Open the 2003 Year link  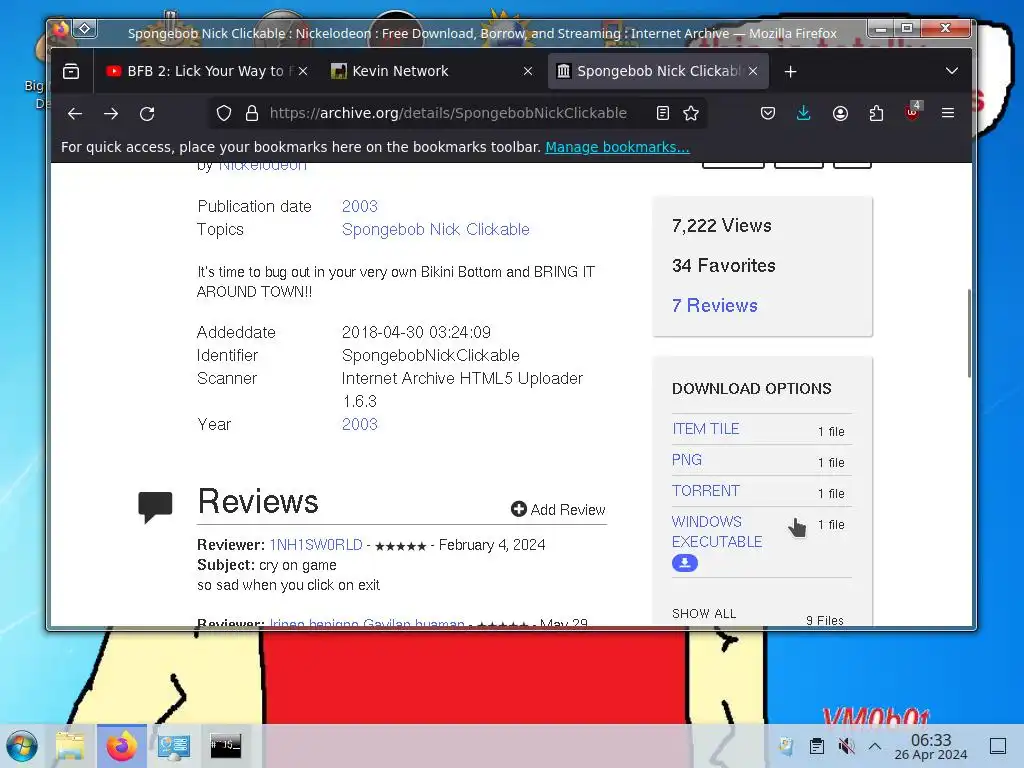(360, 424)
